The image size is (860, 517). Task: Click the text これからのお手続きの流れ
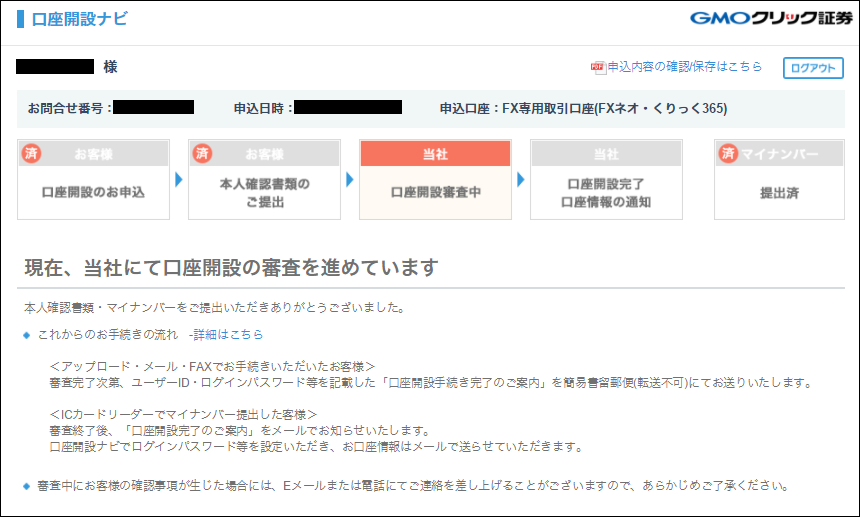point(108,334)
